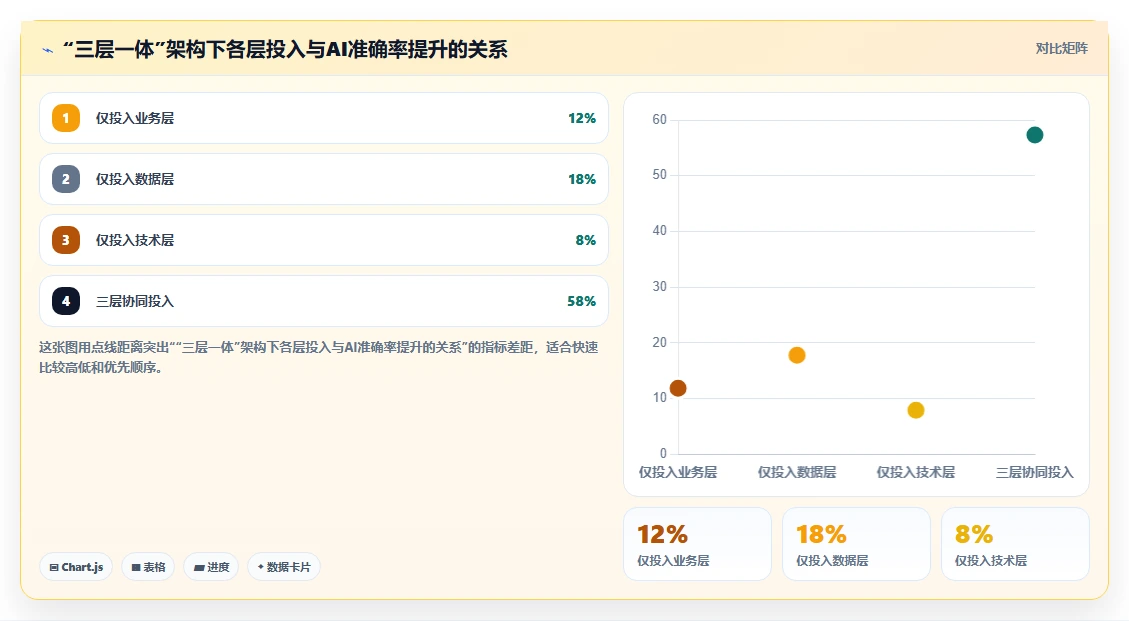Click the 仅投入业务层 x-axis label
Viewport: 1129px width, 621px height.
(678, 473)
